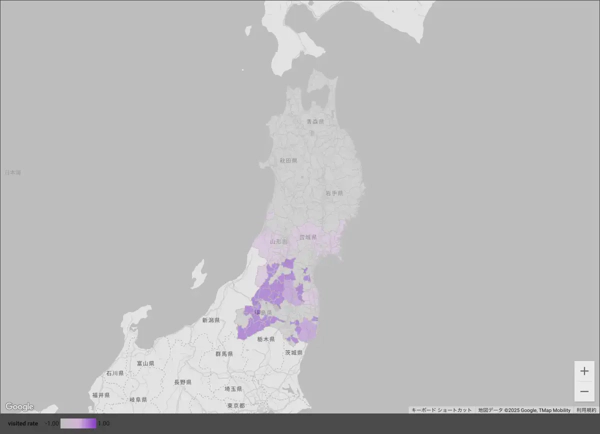600x434 pixels.
Task: Click the 日本海 sea label
Action: (13, 173)
